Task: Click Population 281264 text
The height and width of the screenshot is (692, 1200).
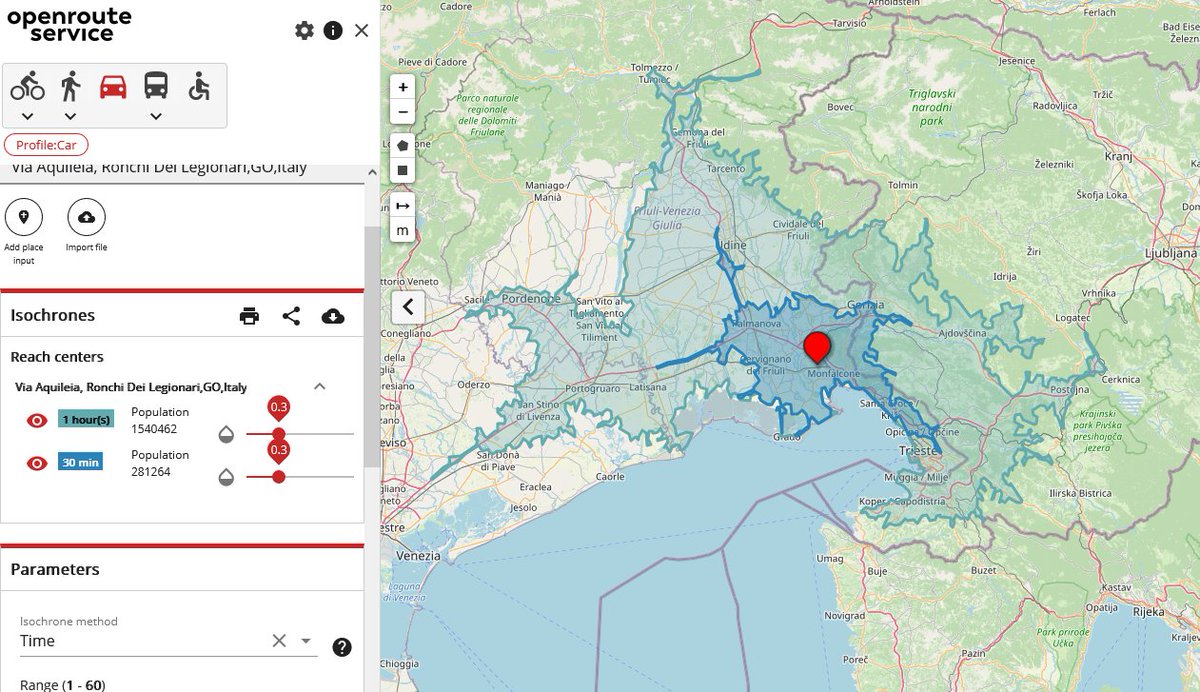Action: 160,463
